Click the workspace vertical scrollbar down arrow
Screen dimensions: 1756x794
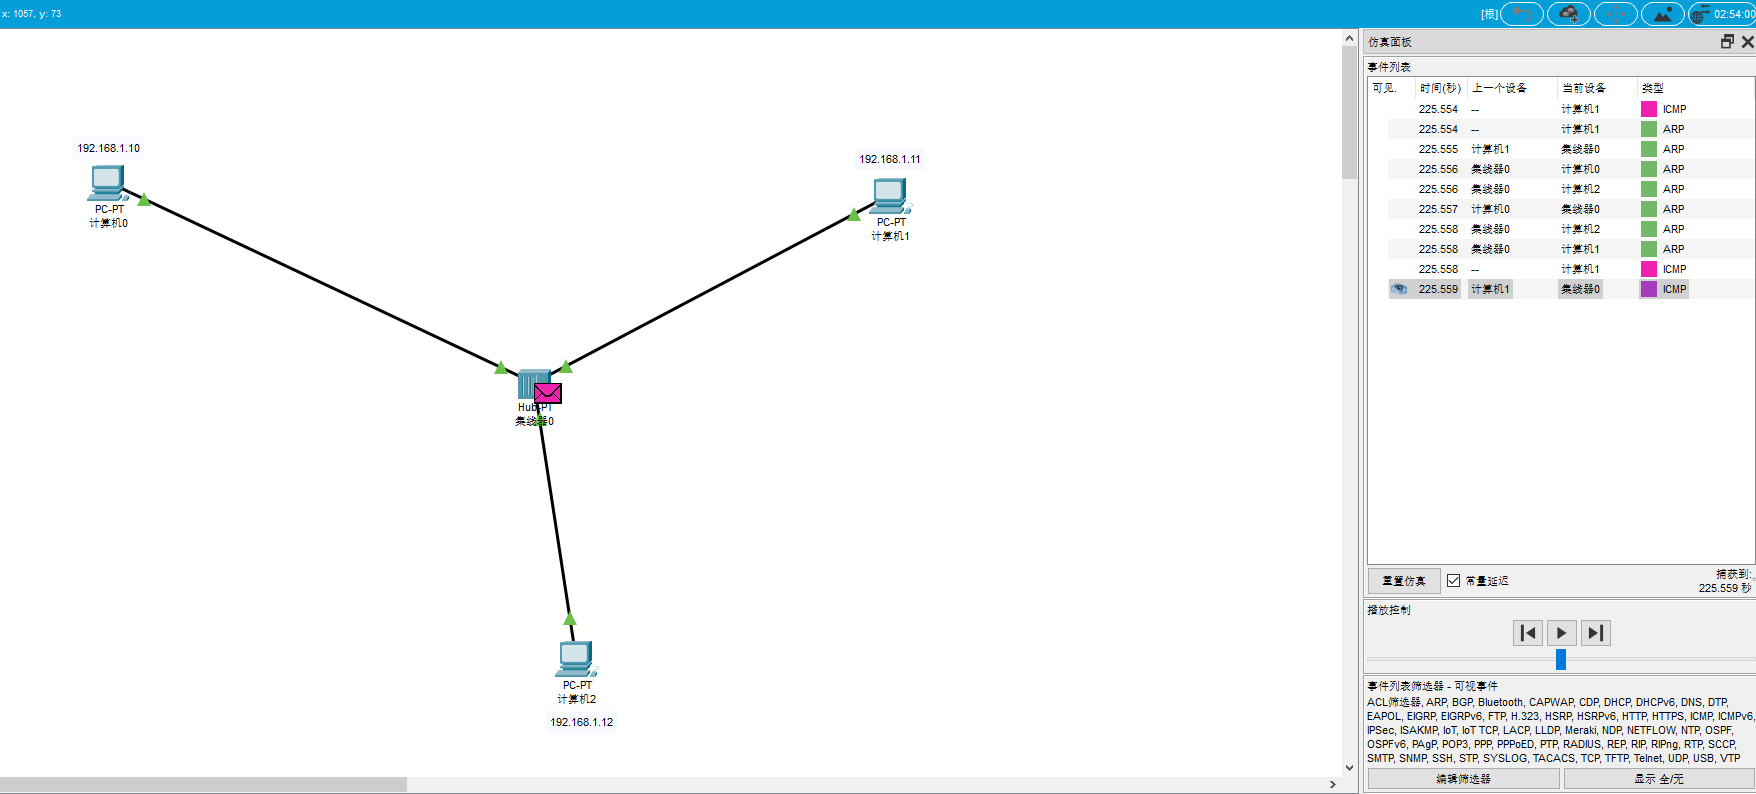pos(1349,768)
